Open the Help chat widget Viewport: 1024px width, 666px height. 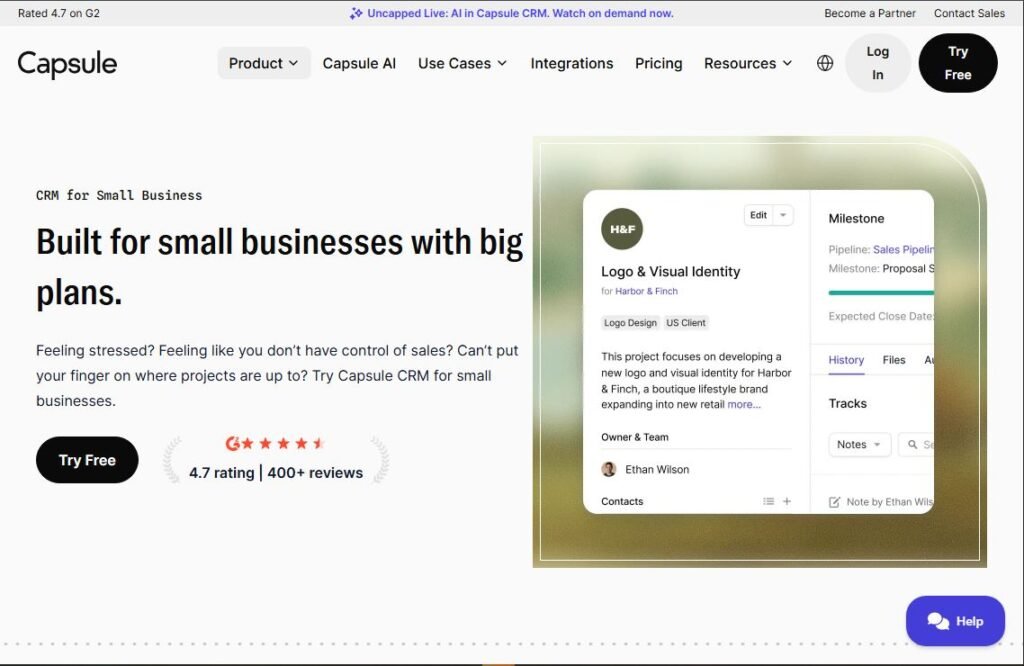955,621
